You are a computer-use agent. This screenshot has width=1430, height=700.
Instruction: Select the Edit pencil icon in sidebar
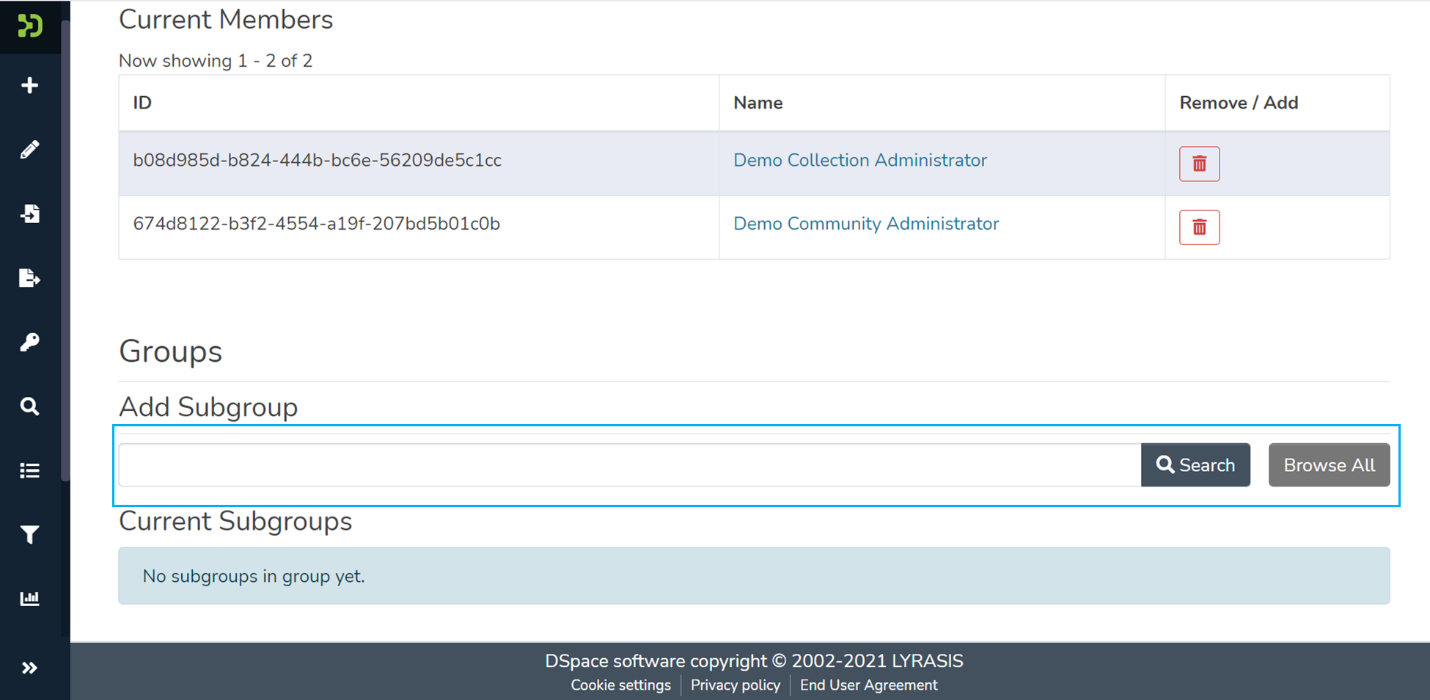[x=30, y=149]
